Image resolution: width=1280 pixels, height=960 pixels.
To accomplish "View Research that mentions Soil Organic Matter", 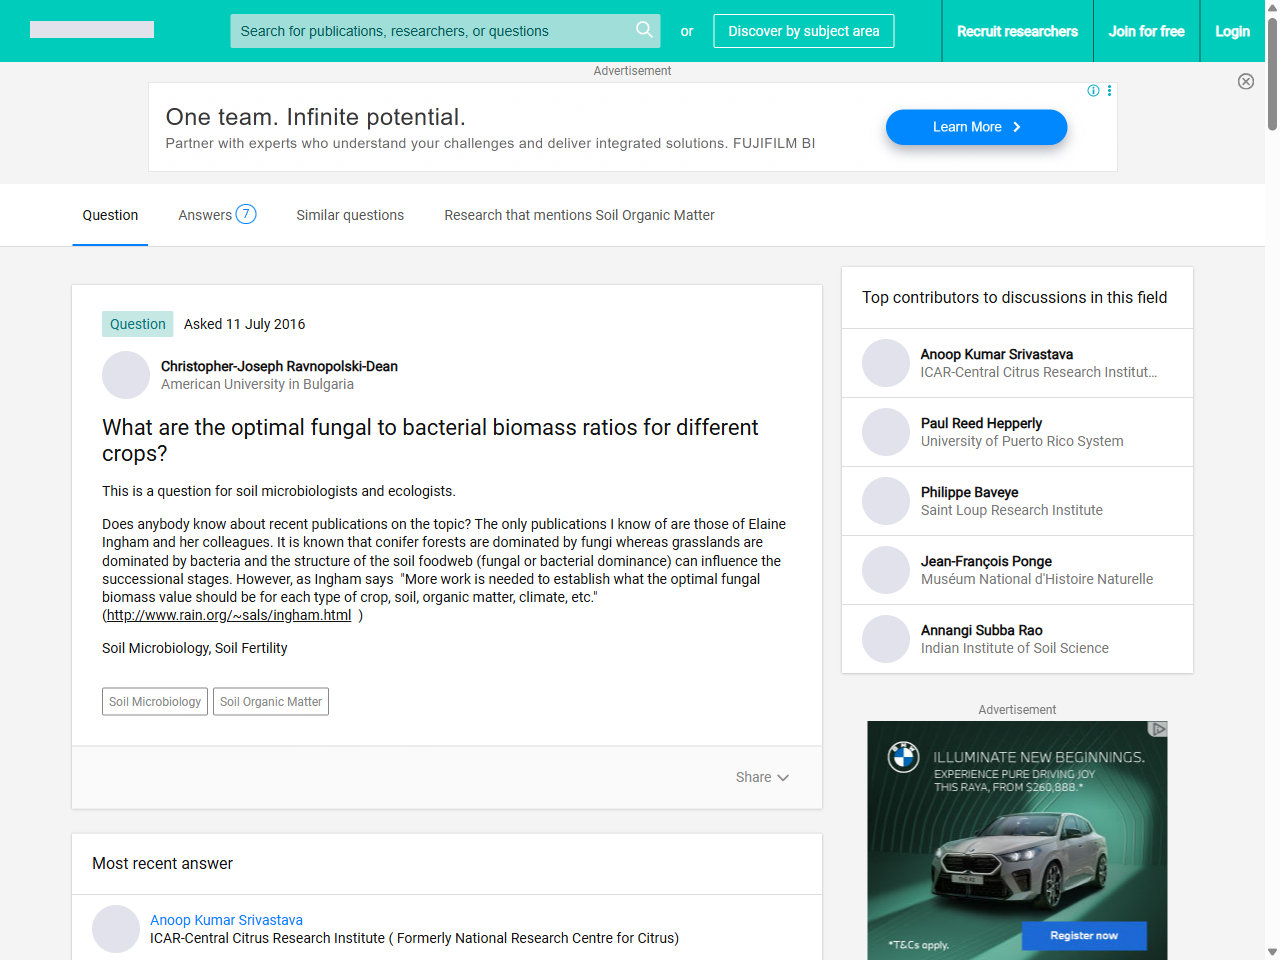I will tap(579, 215).
